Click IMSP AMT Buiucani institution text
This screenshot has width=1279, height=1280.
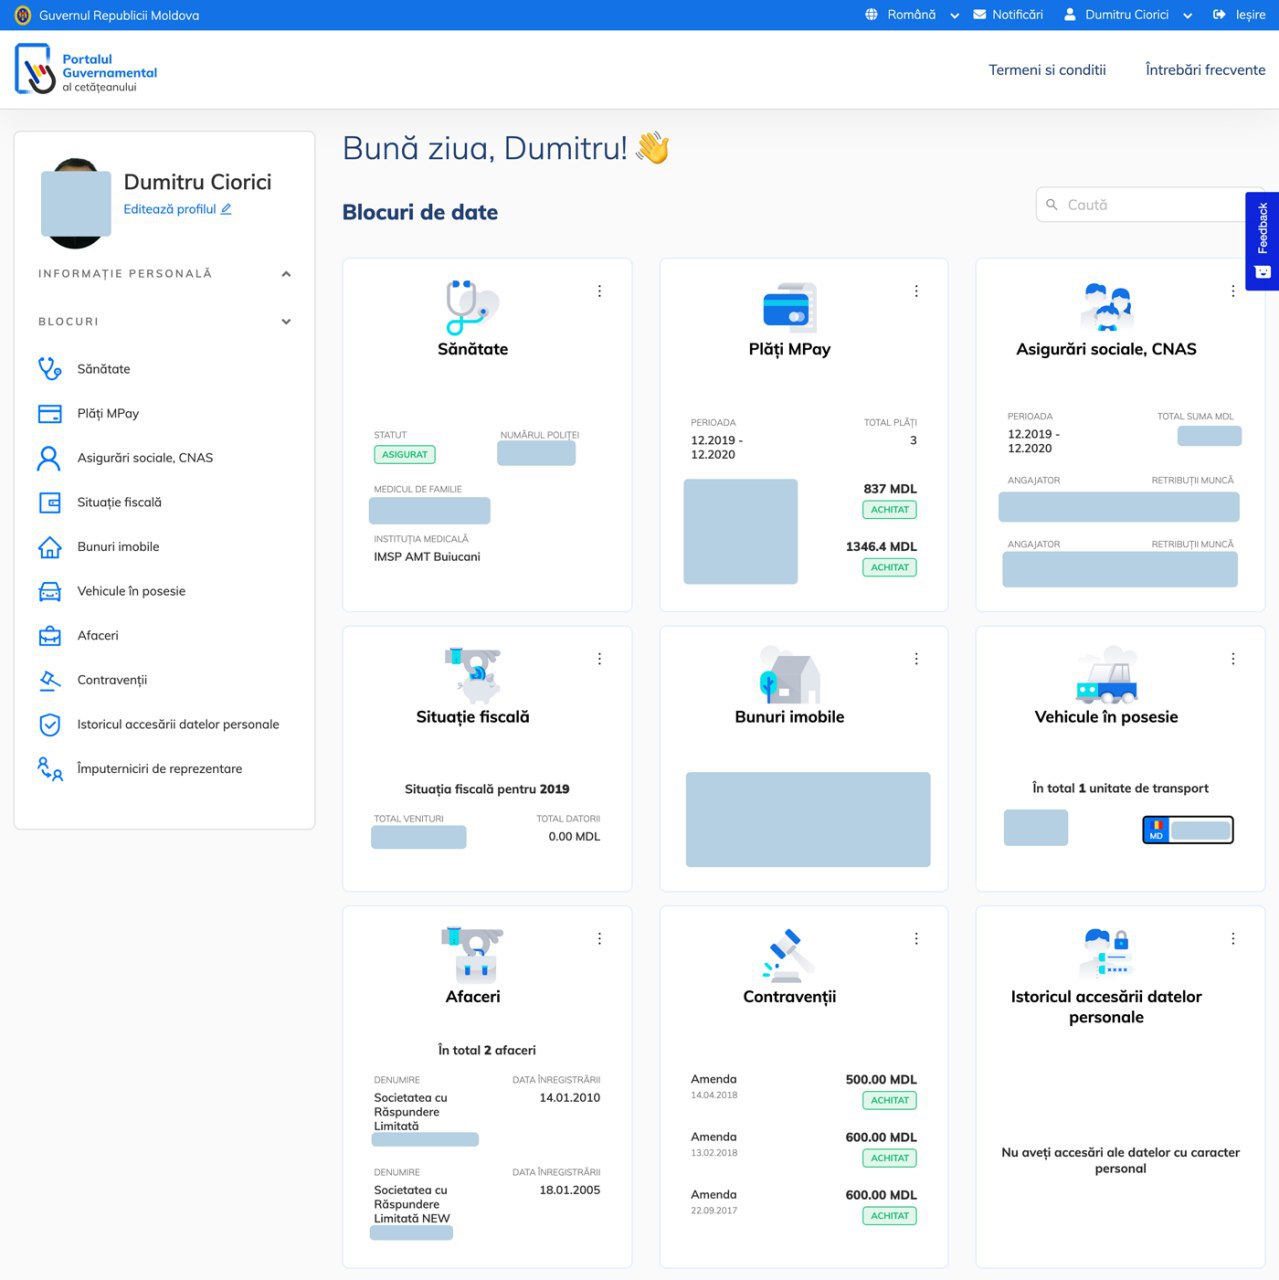pos(427,557)
